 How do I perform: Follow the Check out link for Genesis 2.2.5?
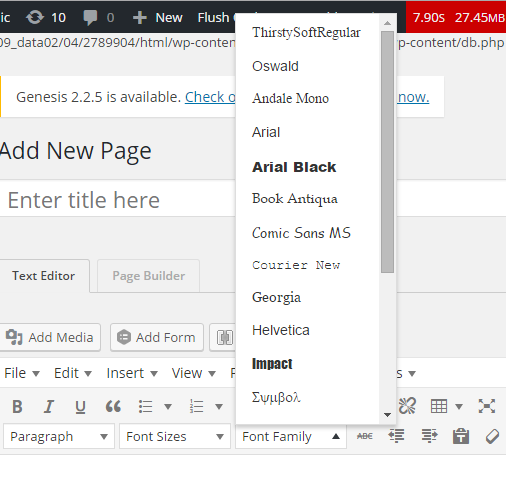click(210, 97)
